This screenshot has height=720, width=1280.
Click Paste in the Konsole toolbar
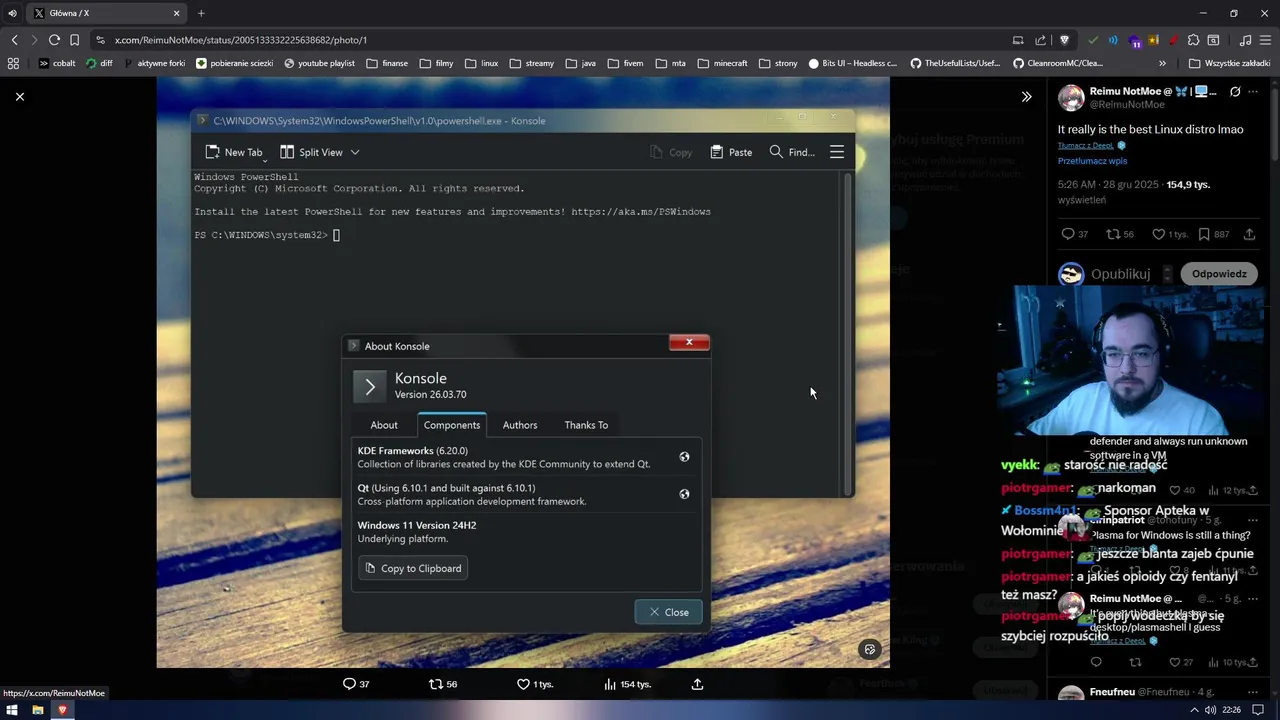click(x=731, y=152)
